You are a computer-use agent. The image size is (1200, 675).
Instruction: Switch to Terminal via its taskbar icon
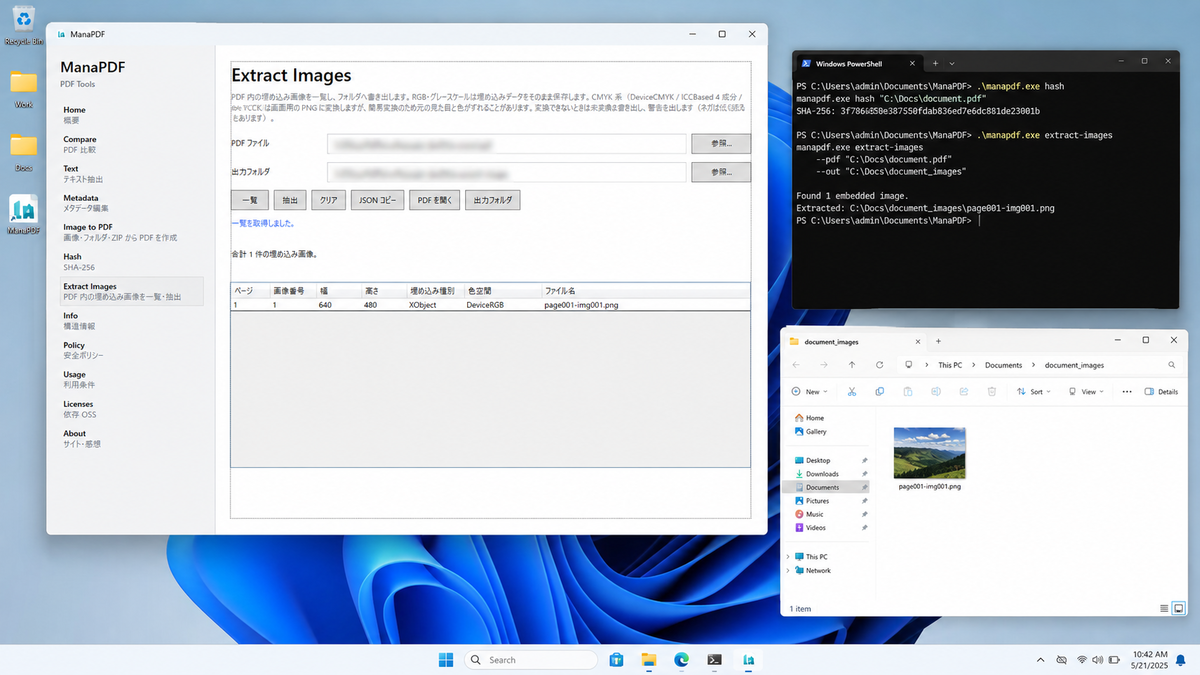(x=714, y=660)
